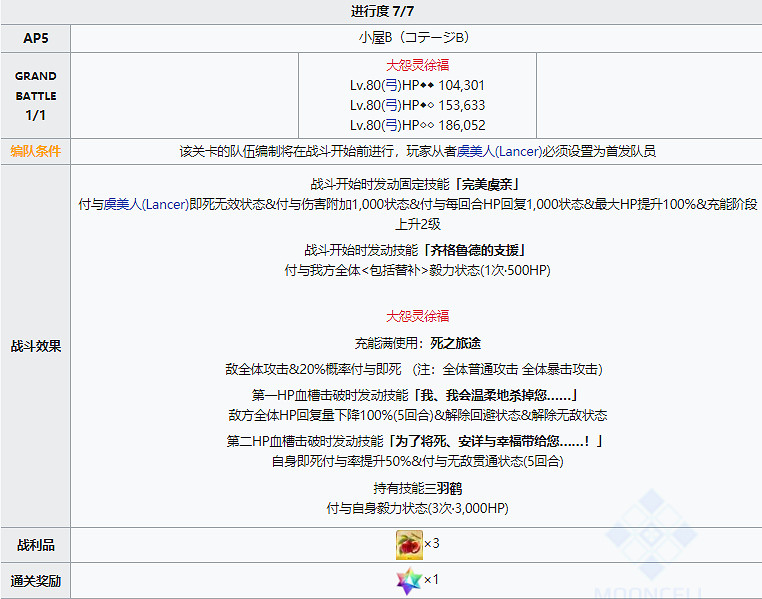The height and width of the screenshot is (599, 762).
Task: Select the ×1 quantity beside the quartz
Action: click(432, 579)
